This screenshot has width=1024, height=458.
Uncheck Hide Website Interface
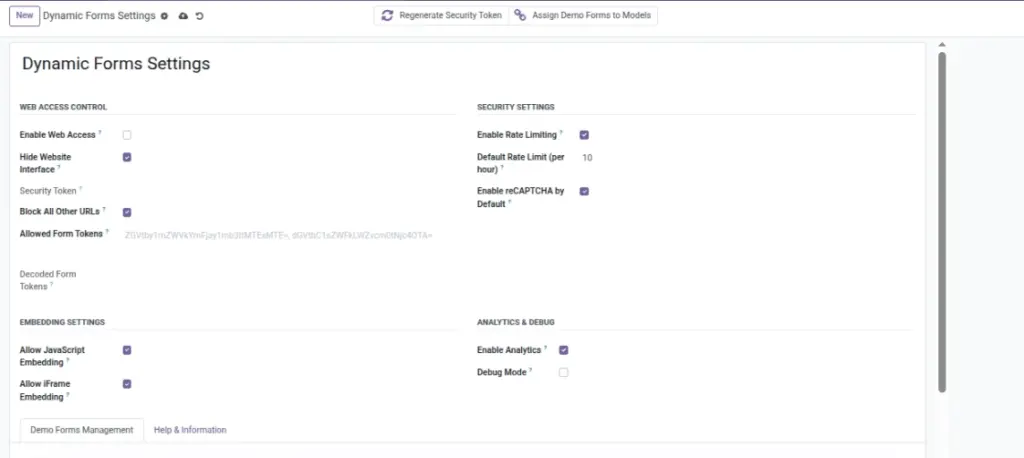tap(127, 157)
